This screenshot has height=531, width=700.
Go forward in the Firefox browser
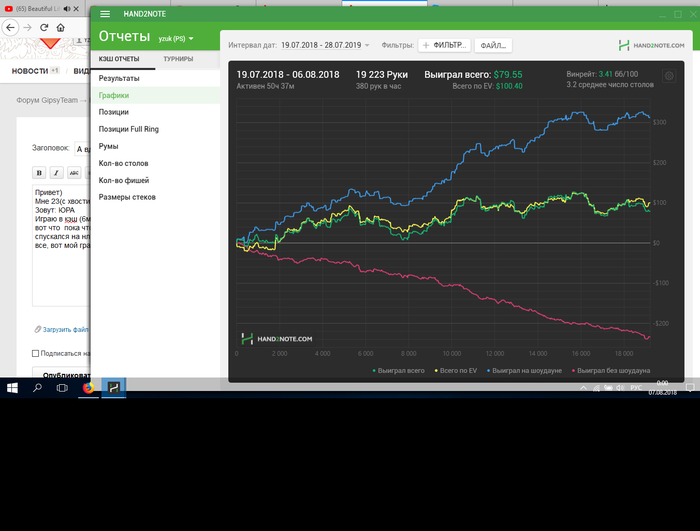(27, 28)
